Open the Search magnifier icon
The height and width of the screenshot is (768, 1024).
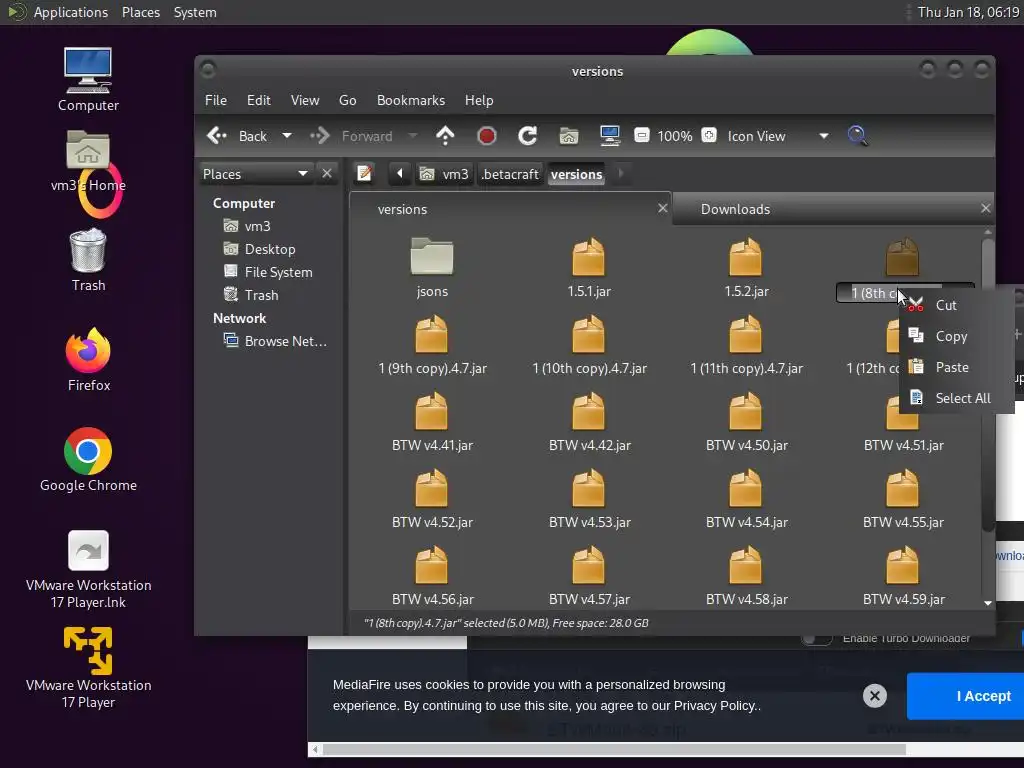pos(857,136)
